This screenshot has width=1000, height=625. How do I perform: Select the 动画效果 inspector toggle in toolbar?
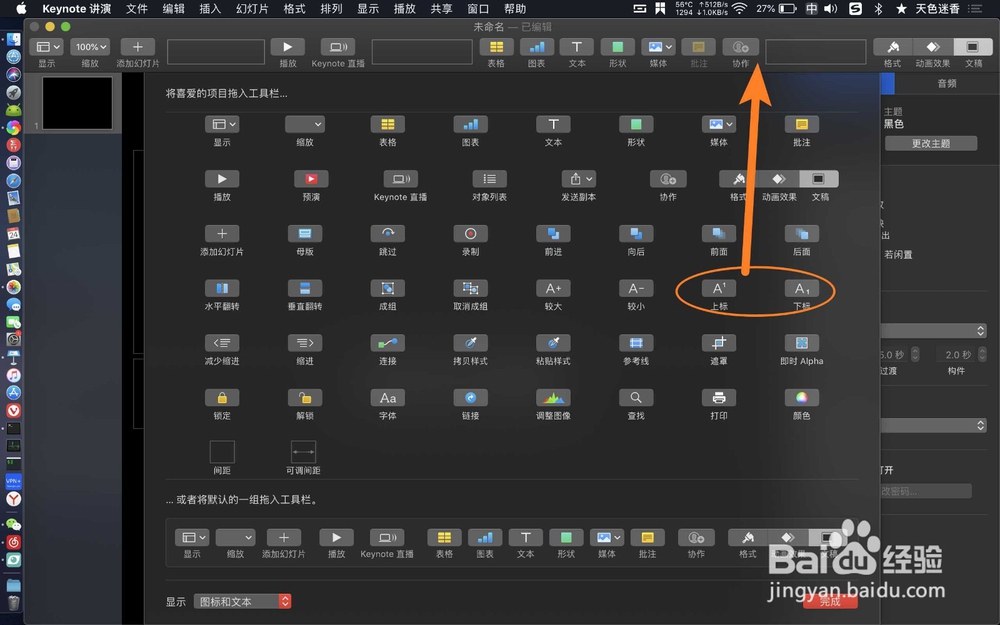point(932,47)
